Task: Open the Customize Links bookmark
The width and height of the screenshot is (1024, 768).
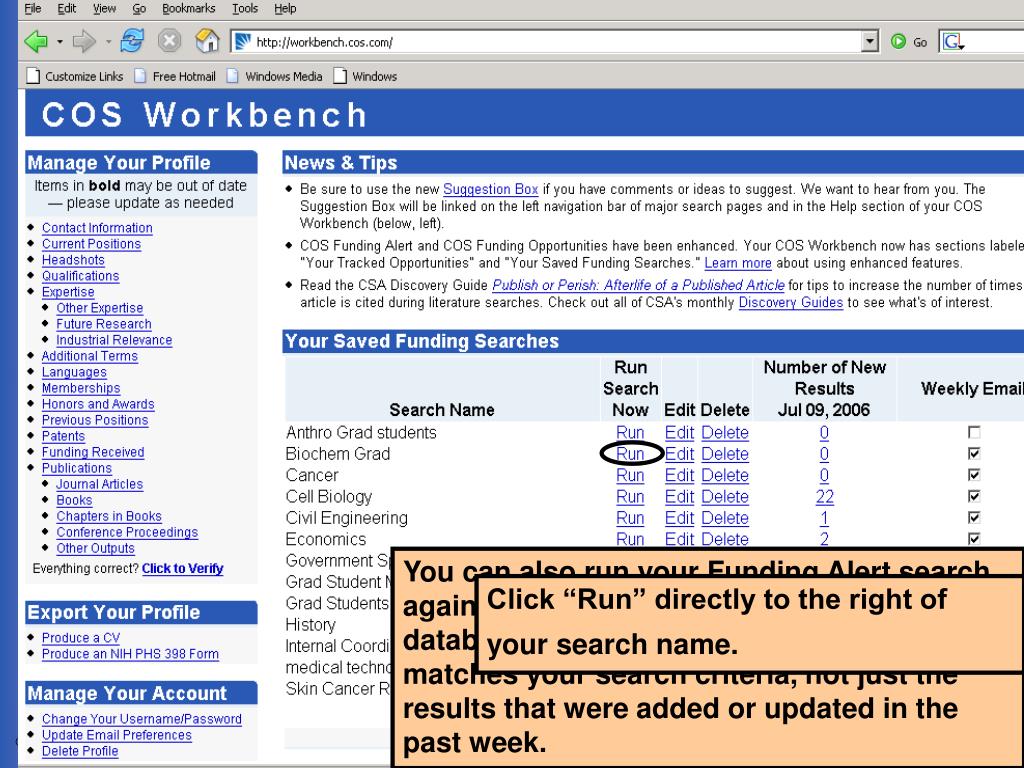Action: pos(74,76)
